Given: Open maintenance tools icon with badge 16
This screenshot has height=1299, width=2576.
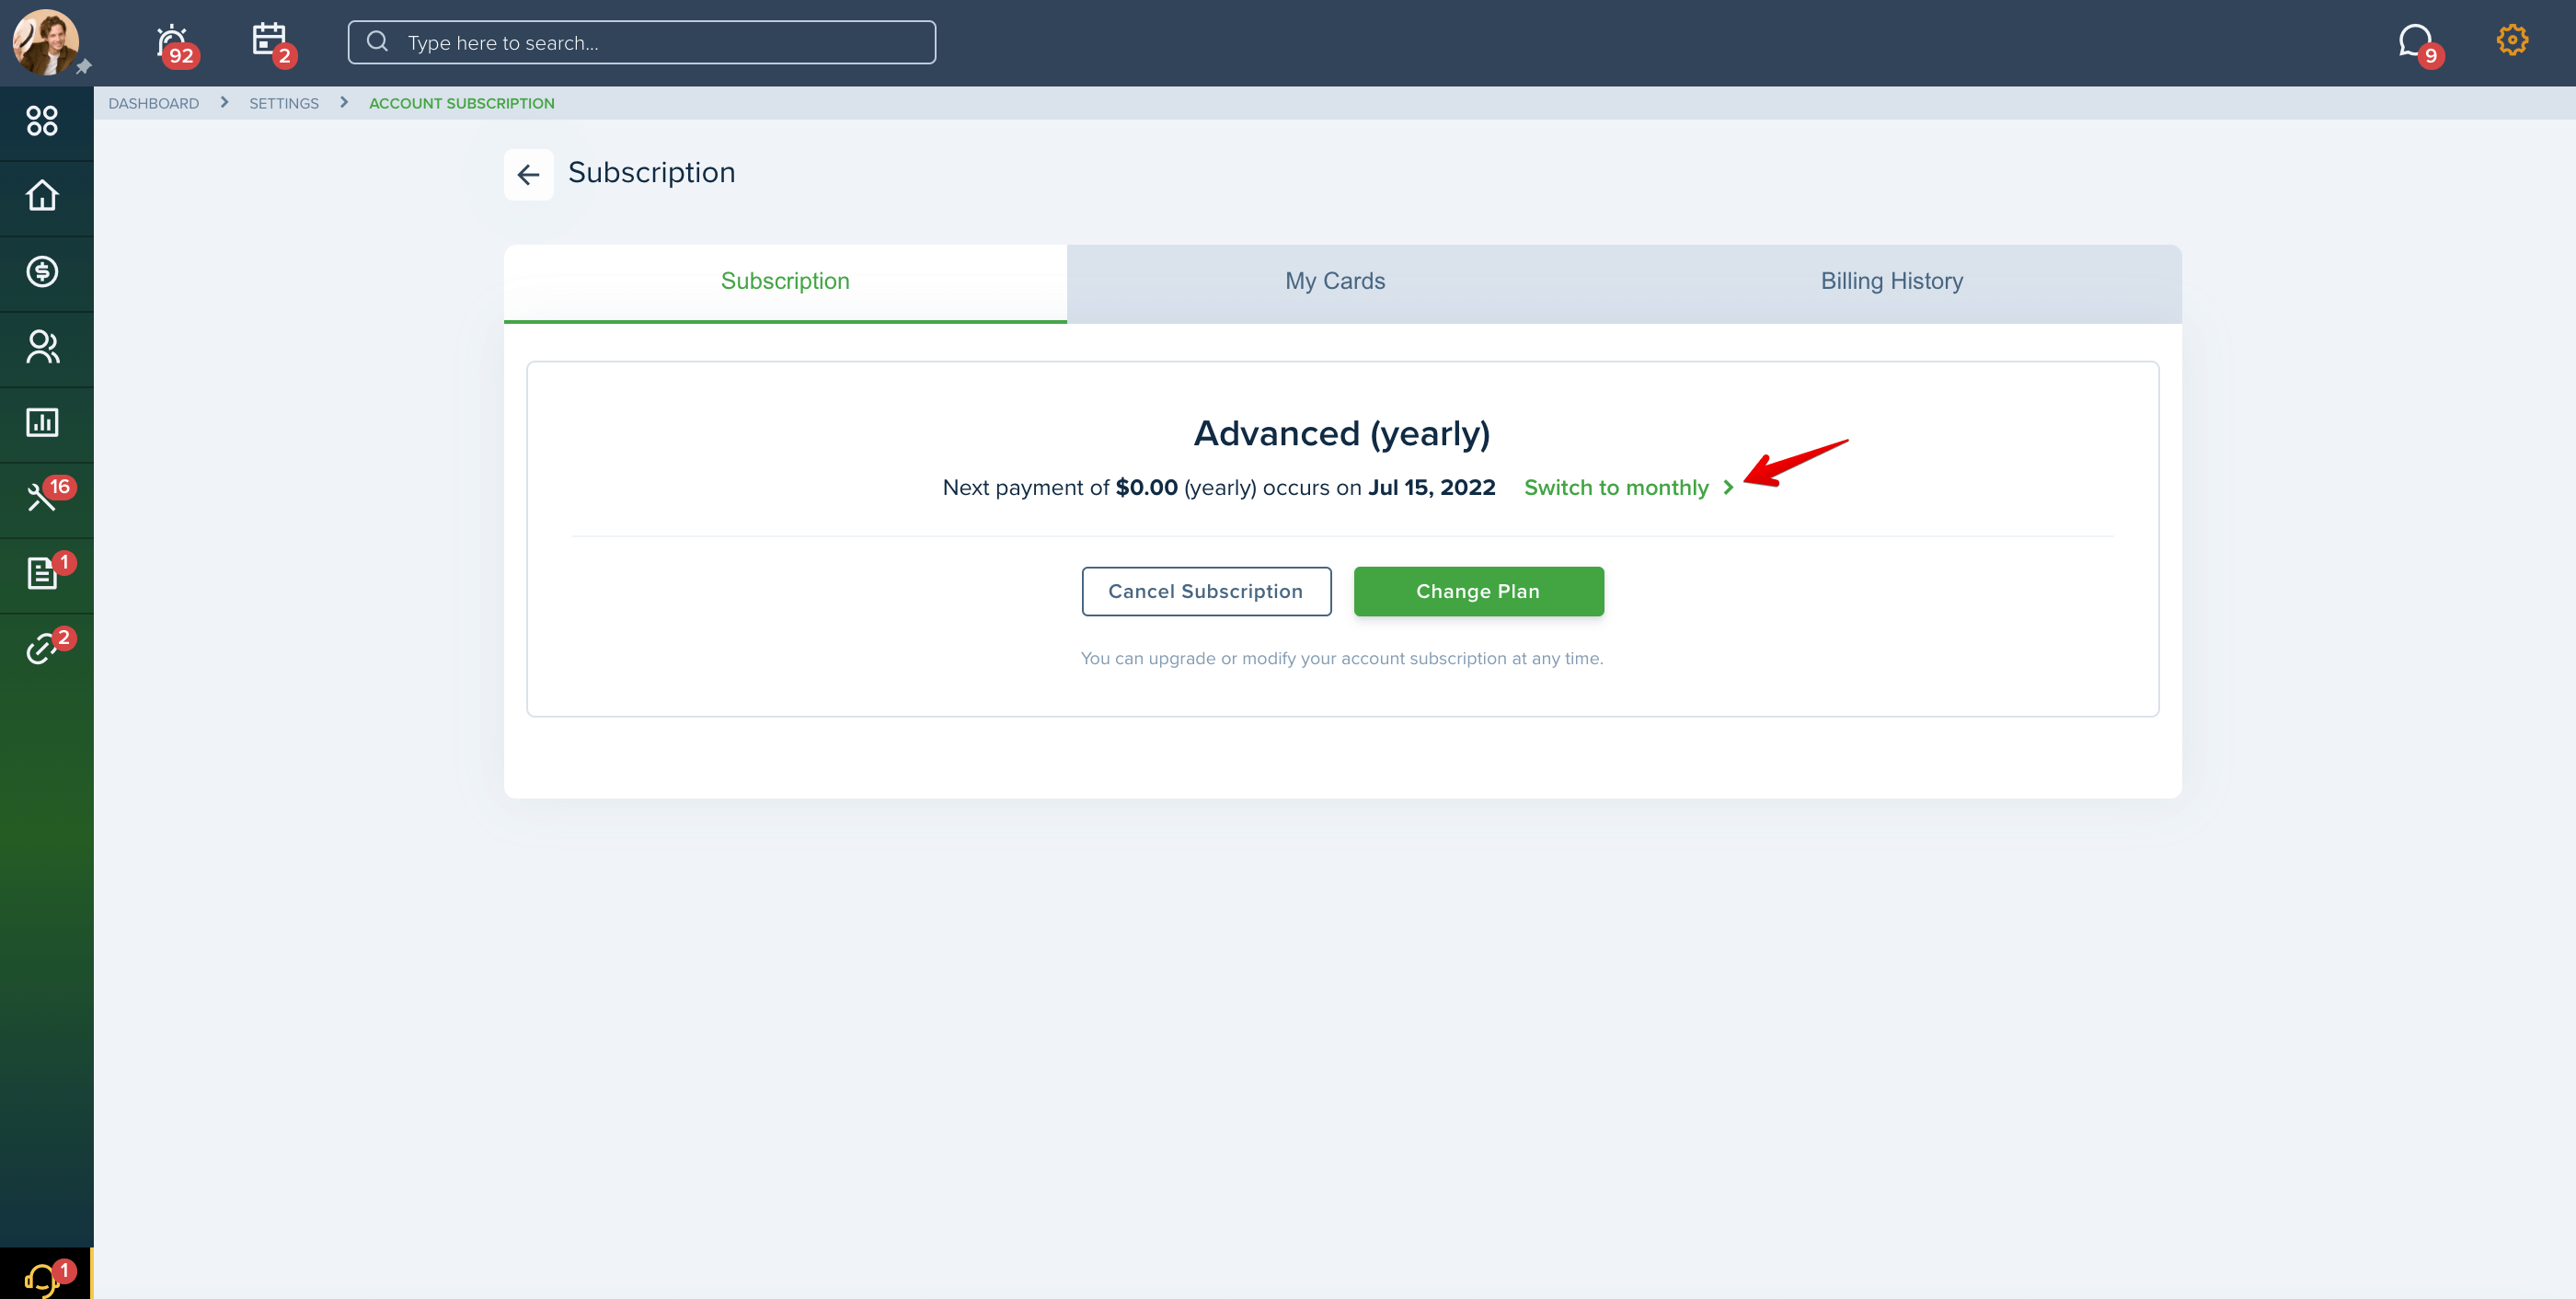Looking at the screenshot, I should coord(42,497).
